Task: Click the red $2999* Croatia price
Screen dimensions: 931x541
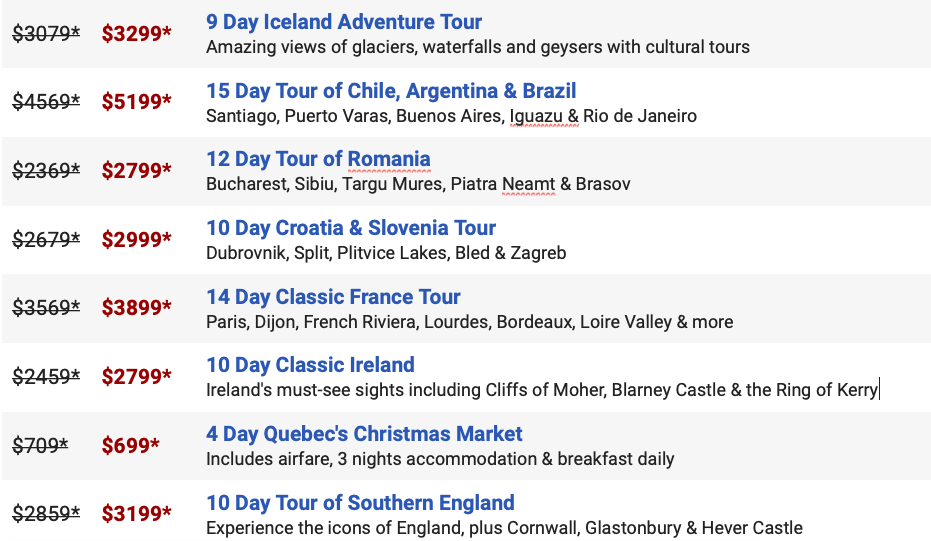Action: pos(137,239)
